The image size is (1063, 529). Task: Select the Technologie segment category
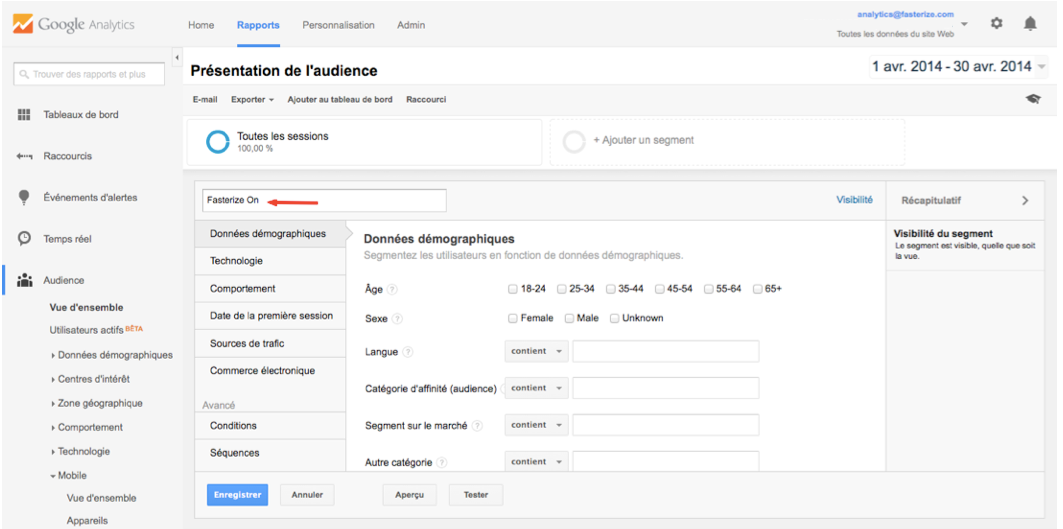237,261
